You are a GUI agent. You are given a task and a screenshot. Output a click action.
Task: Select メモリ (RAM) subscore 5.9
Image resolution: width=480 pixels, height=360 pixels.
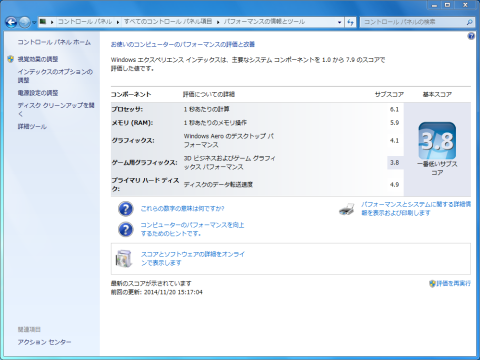[394, 123]
